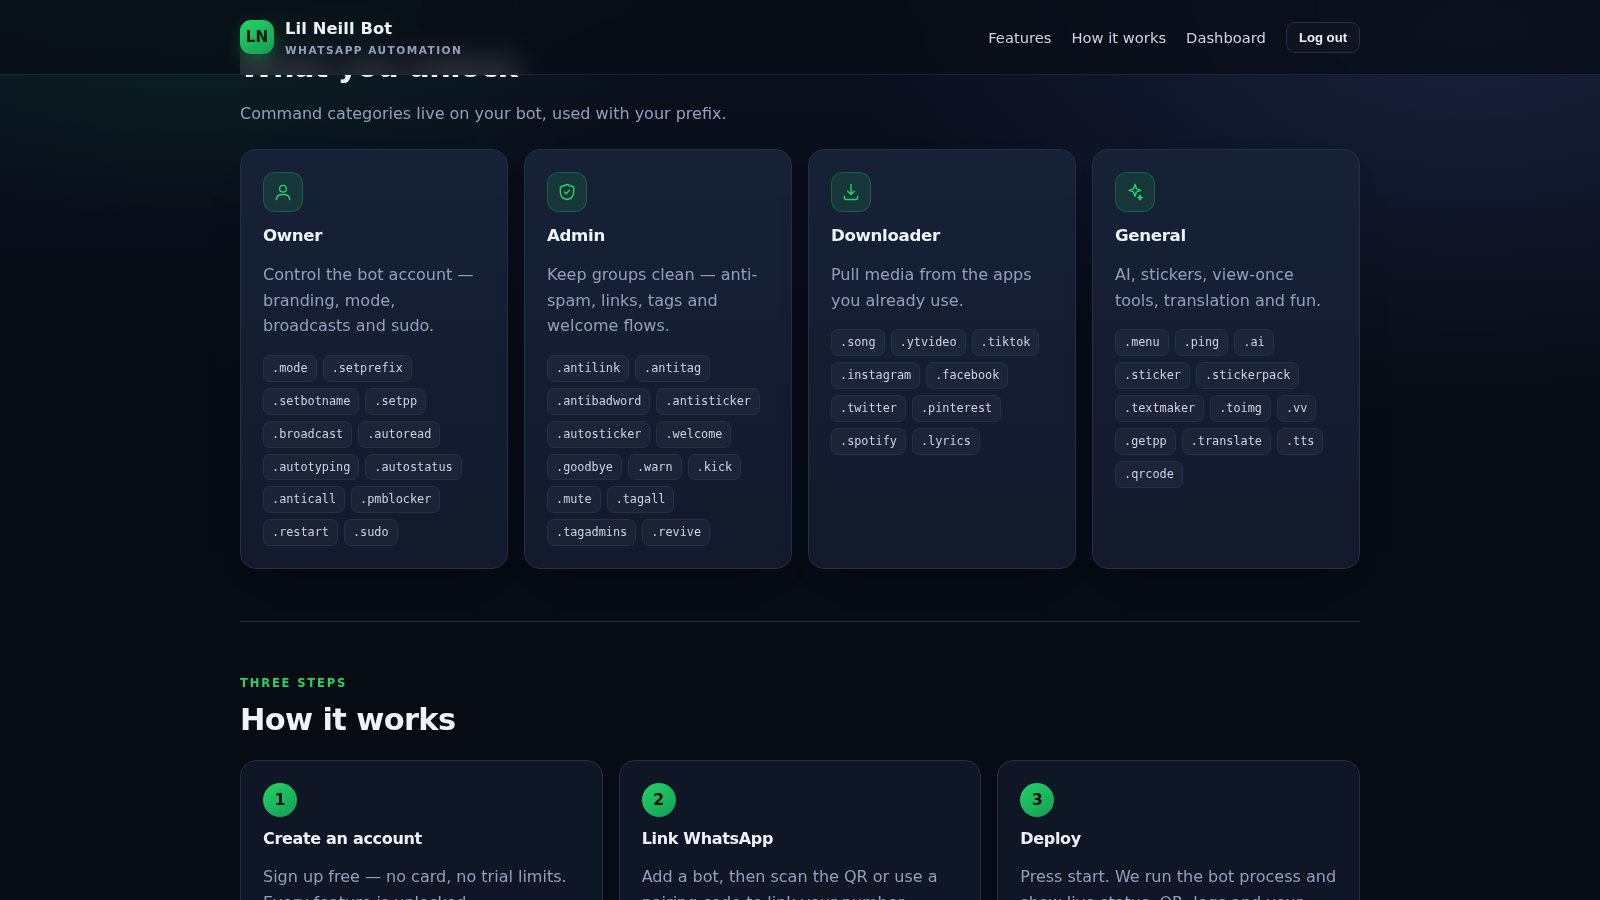Viewport: 1600px width, 900px height.
Task: Click the step 2 number badge
Action: pyautogui.click(x=659, y=800)
